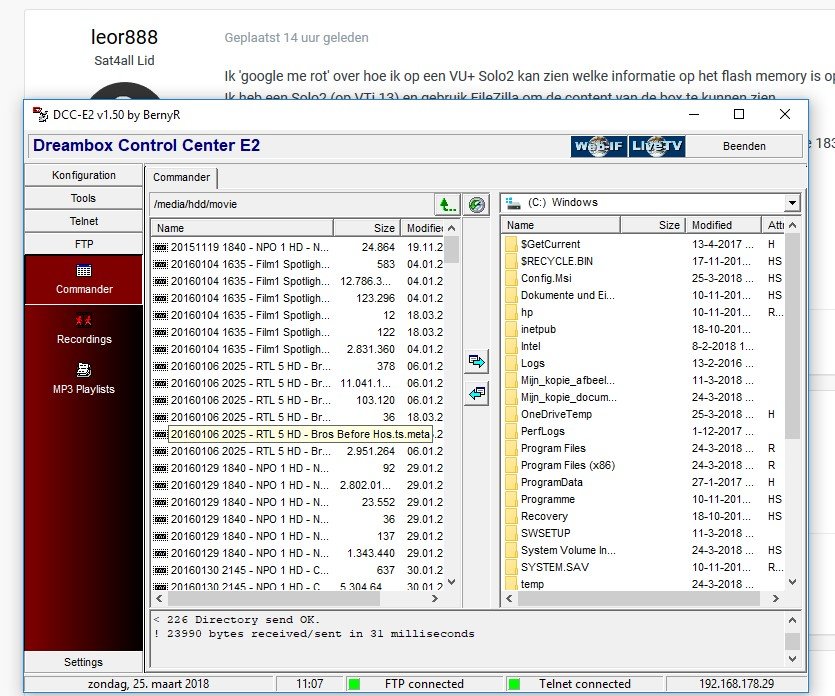Open the Recordings sidebar icon
Screen dimensions: 835x696
click(84, 320)
